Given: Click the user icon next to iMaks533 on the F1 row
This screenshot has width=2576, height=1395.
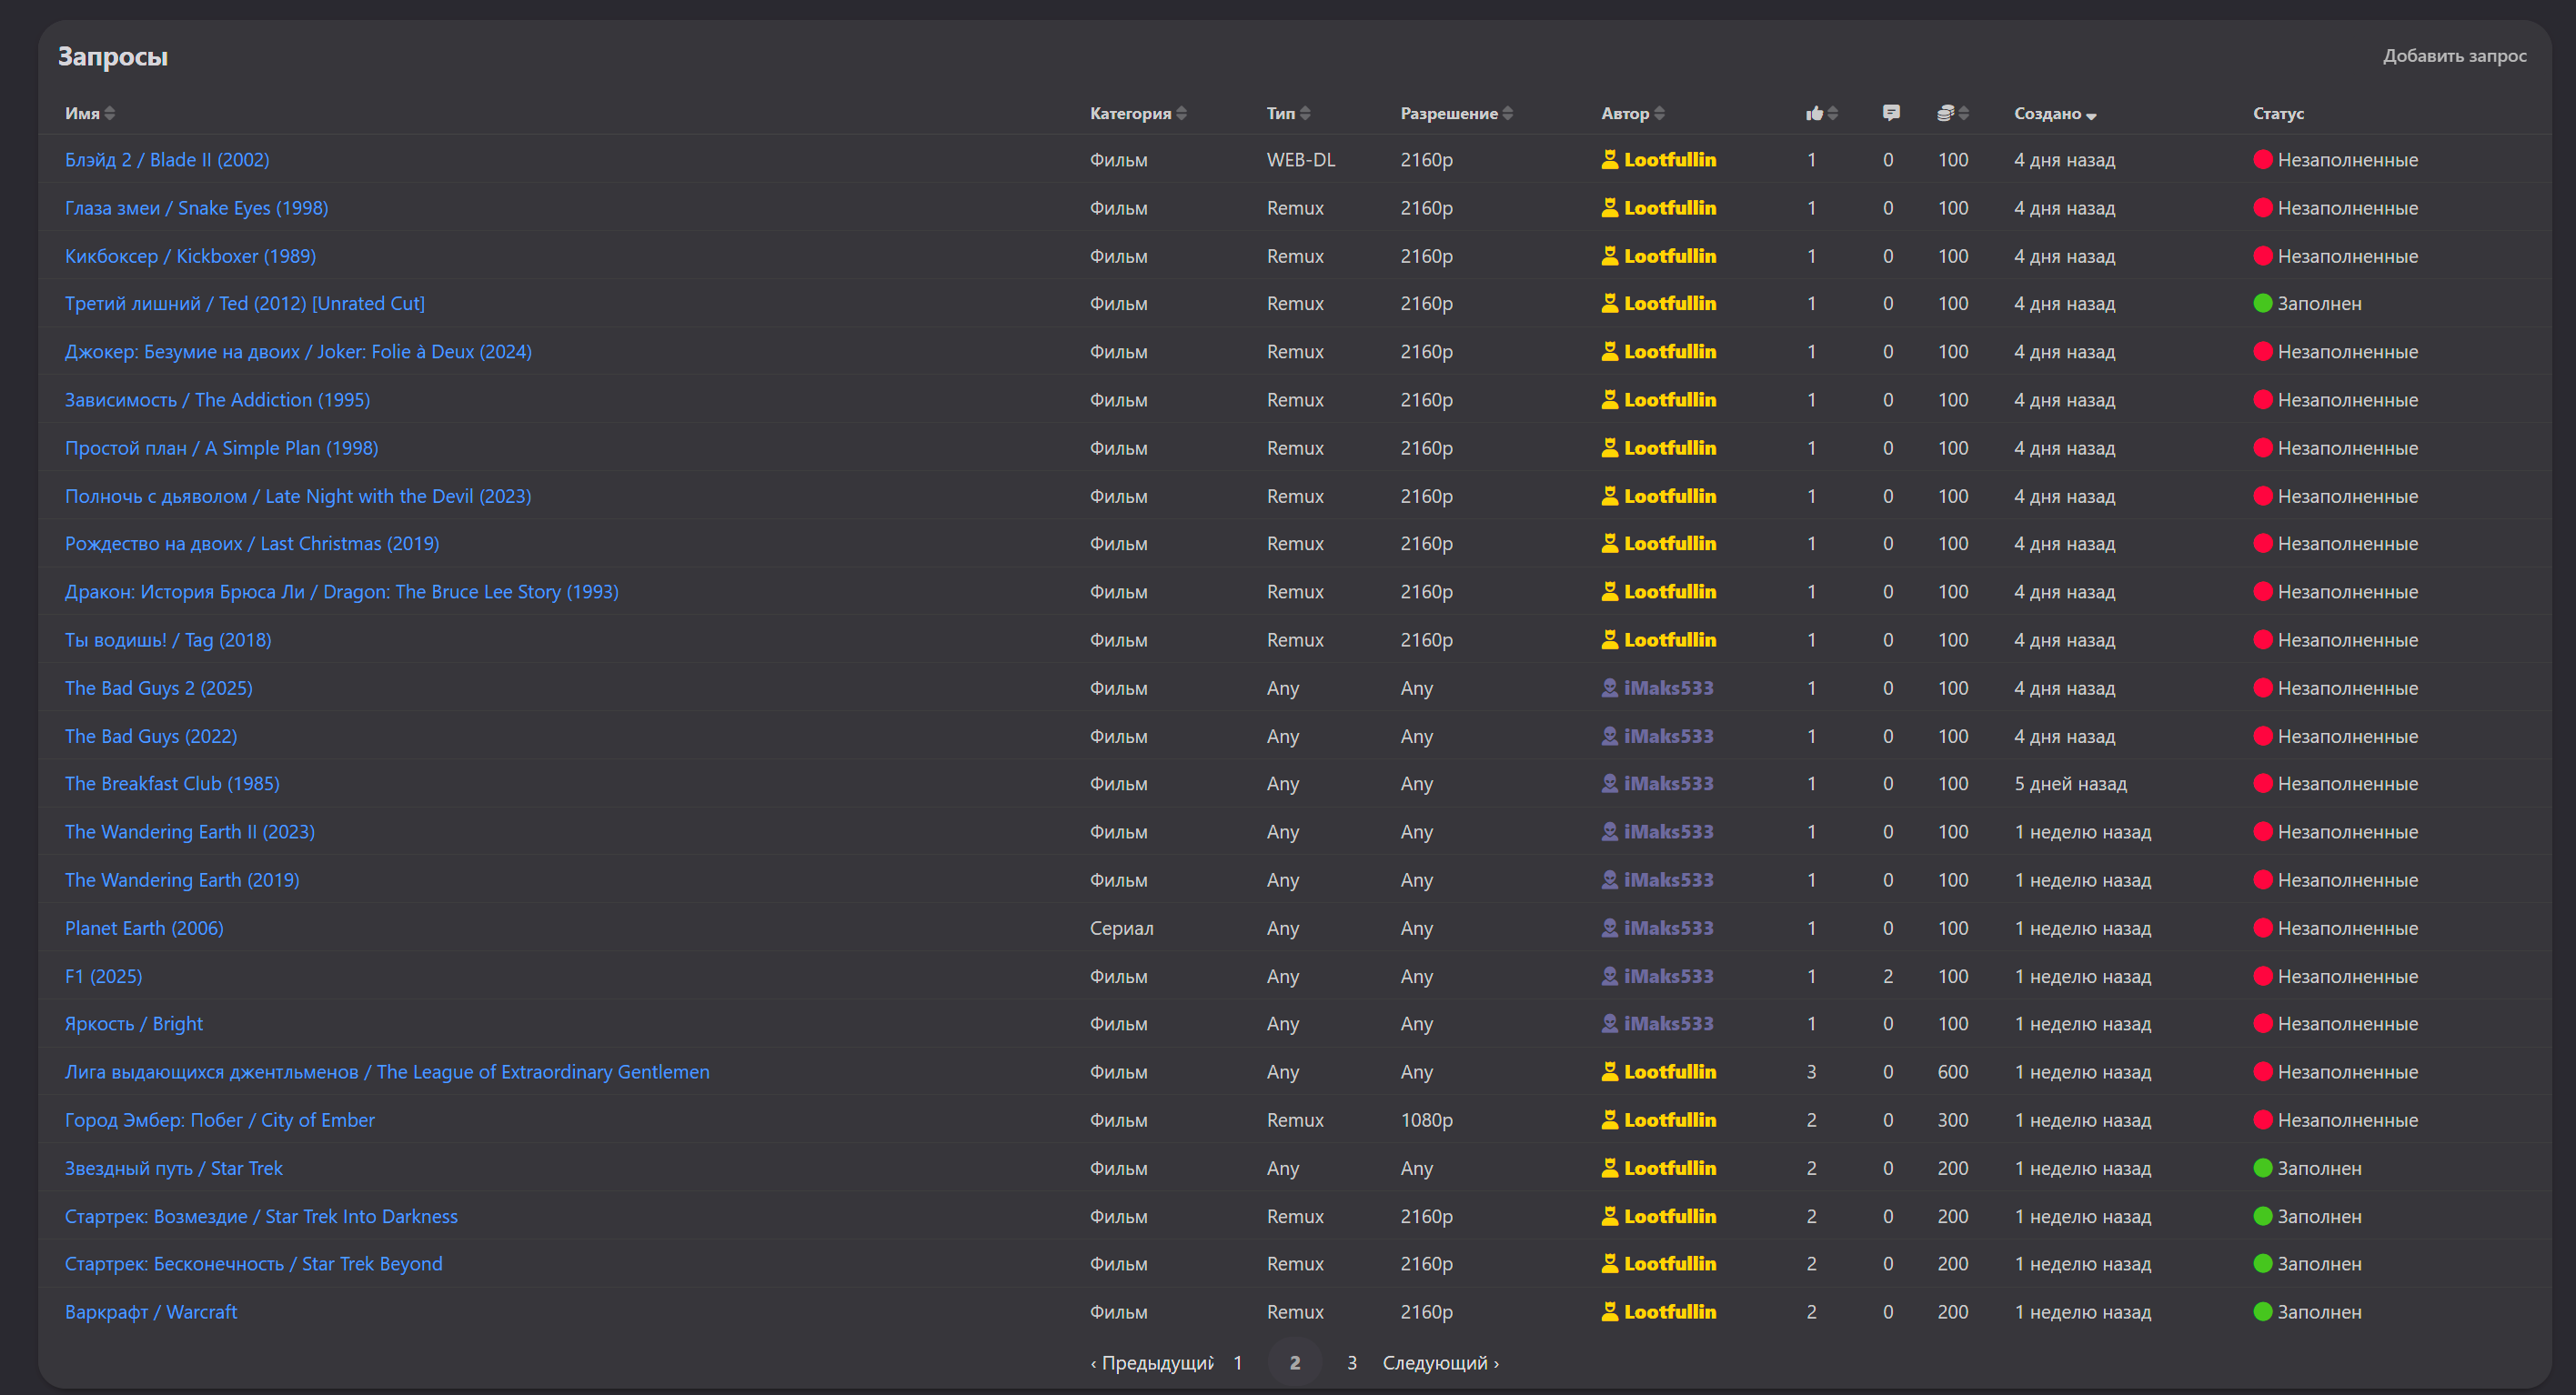Looking at the screenshot, I should click(1609, 976).
